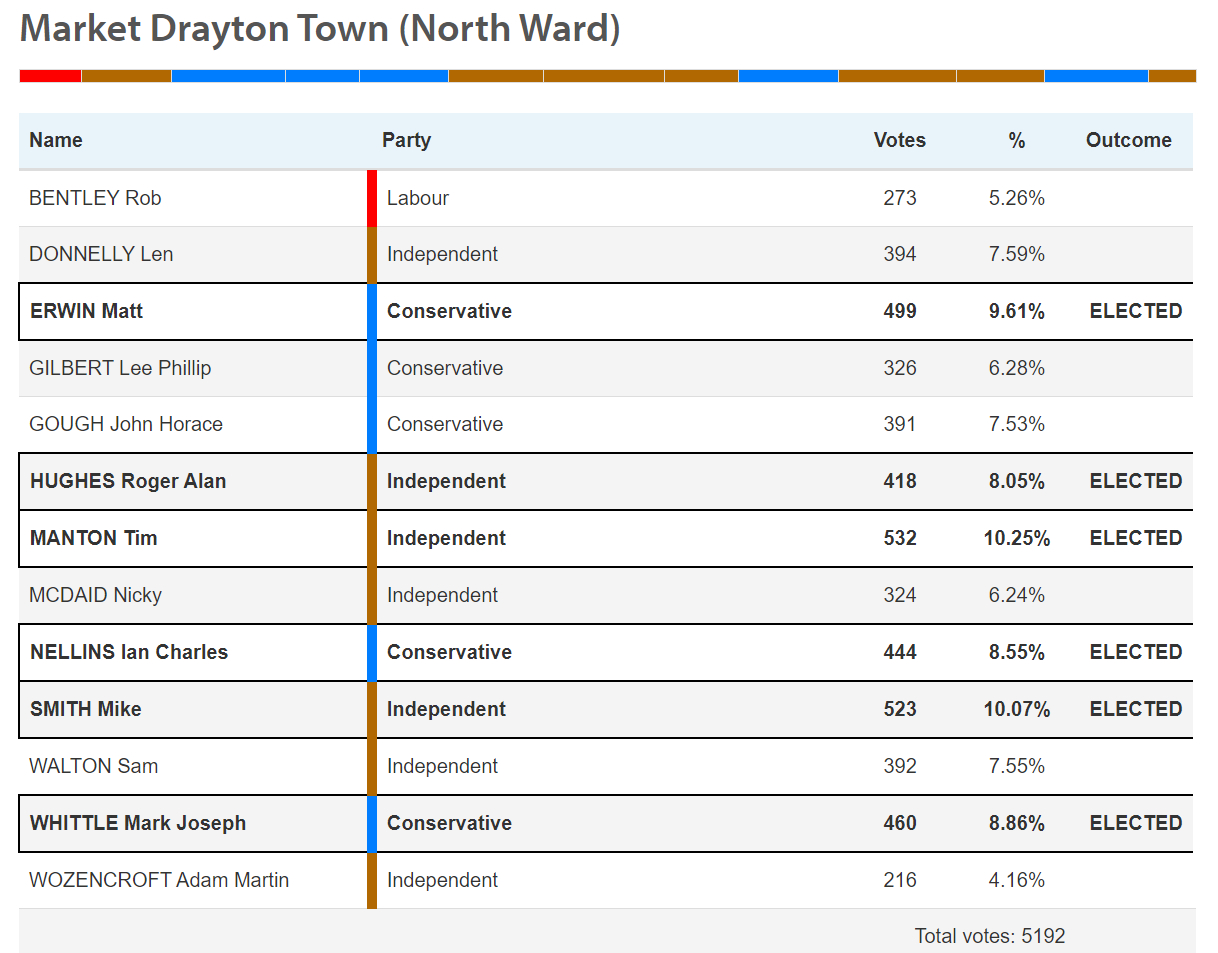Screen dimensions: 1218x953
Task: Click blue color strip beside ERWIN Matt's party
Action: tap(372, 311)
